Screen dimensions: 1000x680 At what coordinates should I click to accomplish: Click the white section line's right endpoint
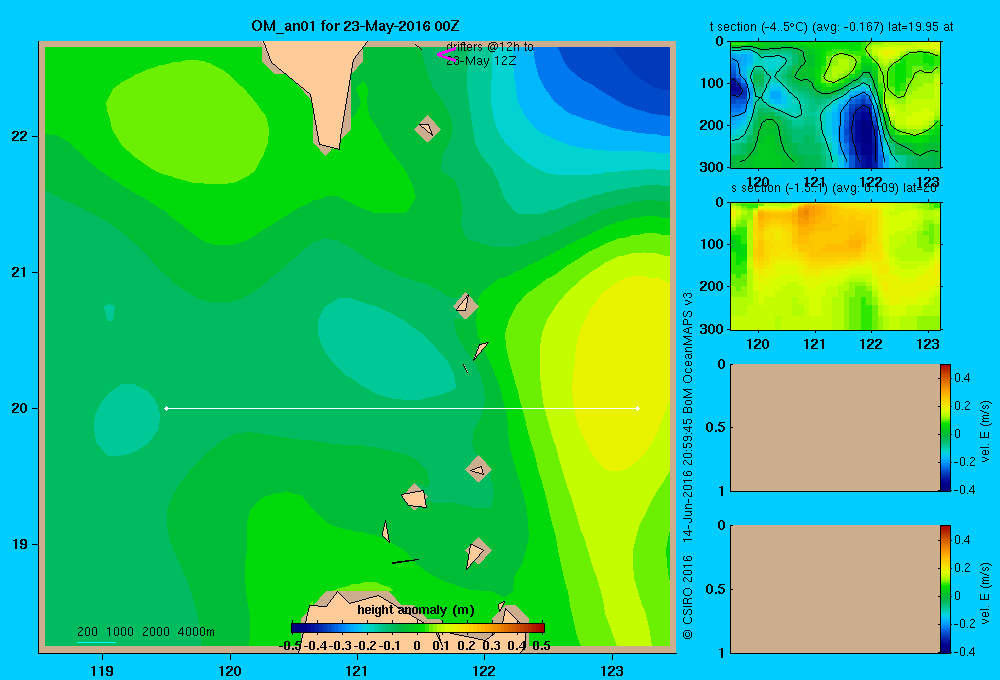(638, 408)
